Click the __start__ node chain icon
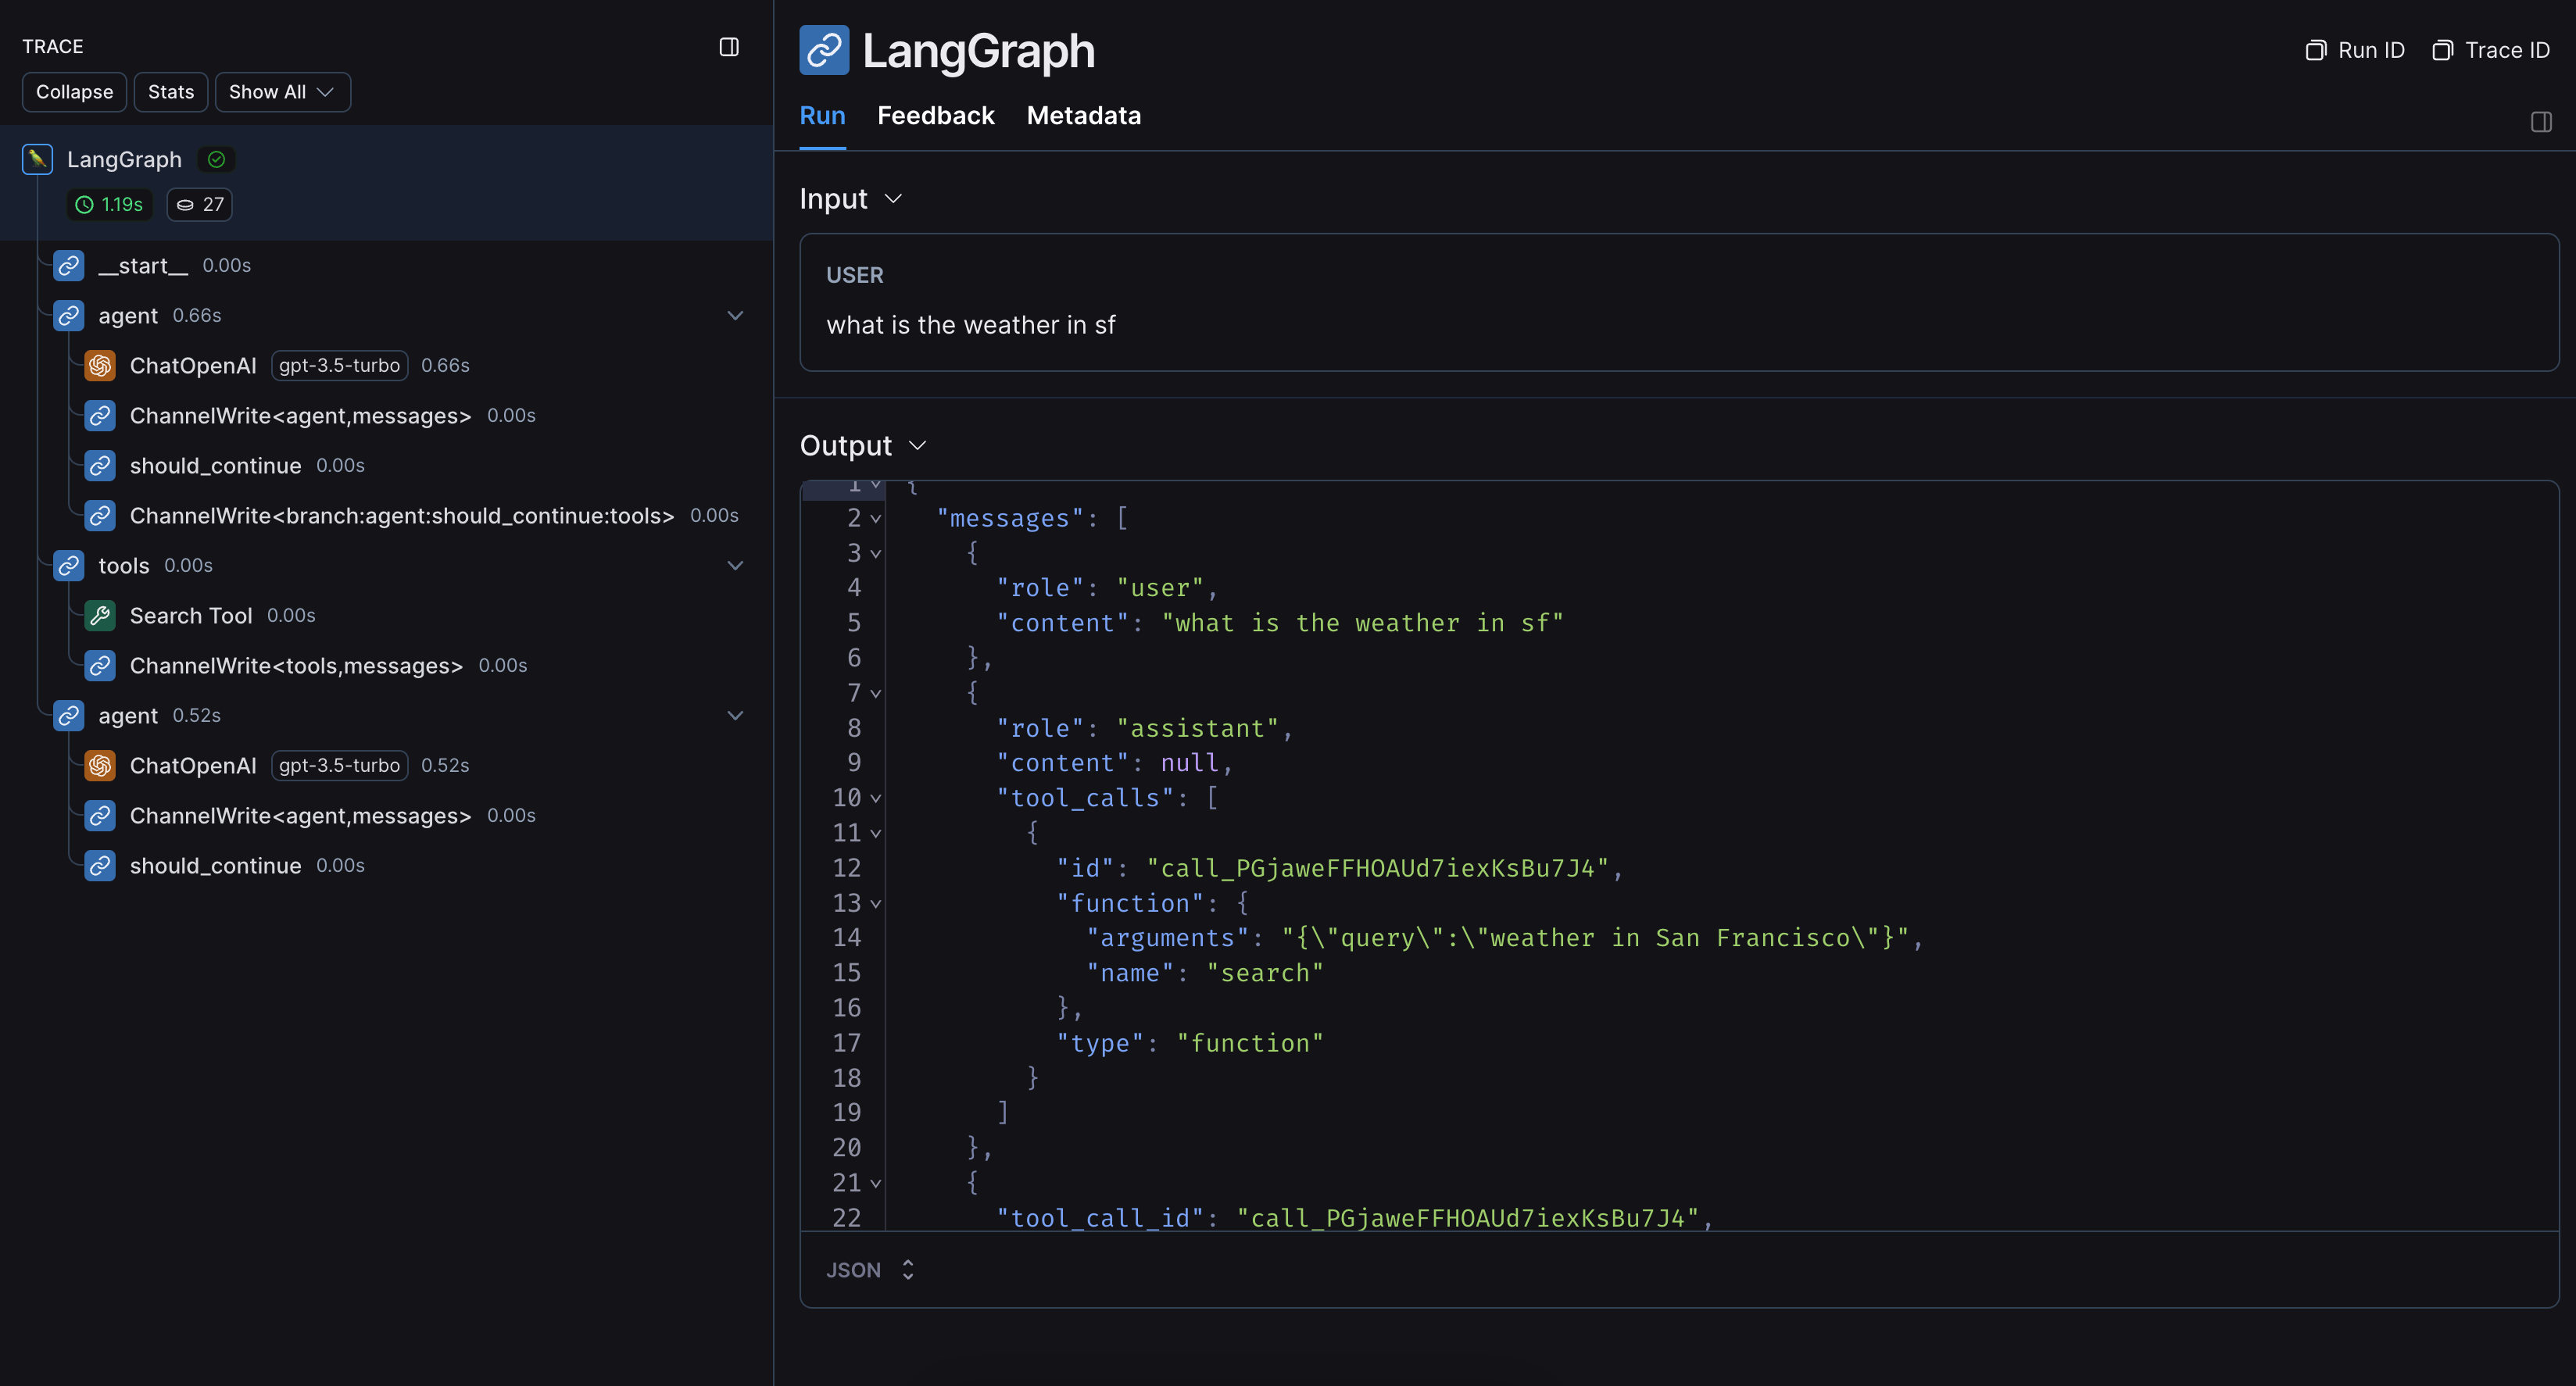Viewport: 2576px width, 1386px height. point(69,265)
